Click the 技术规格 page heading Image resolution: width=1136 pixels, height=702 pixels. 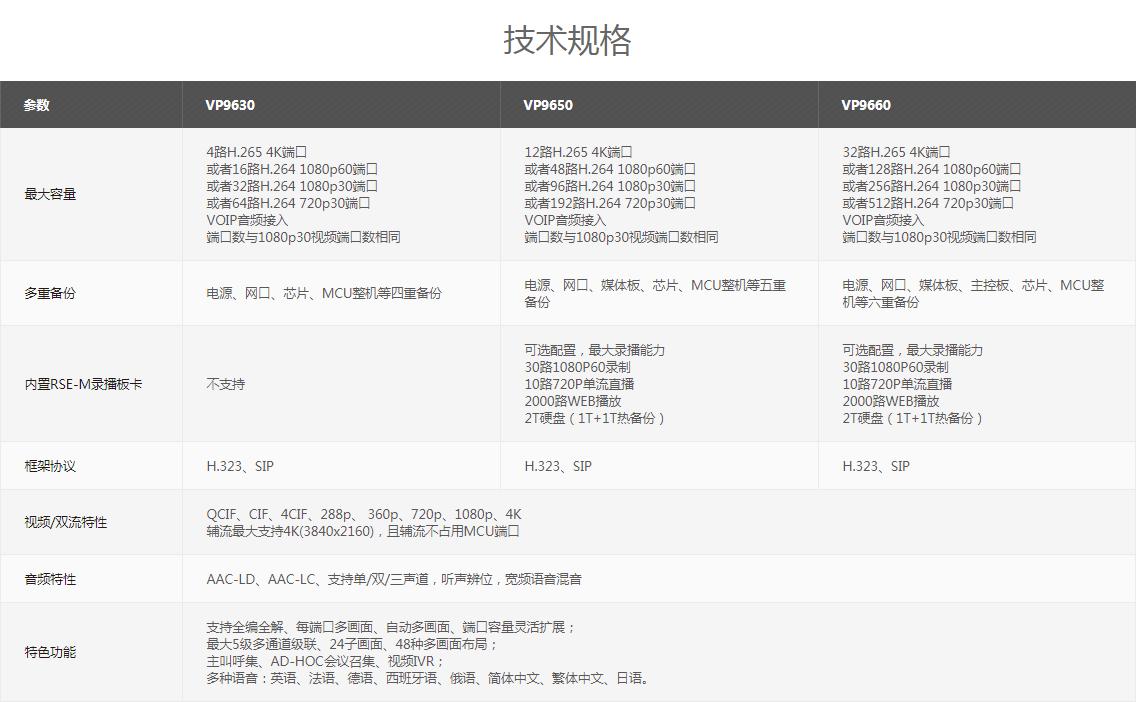(x=567, y=41)
